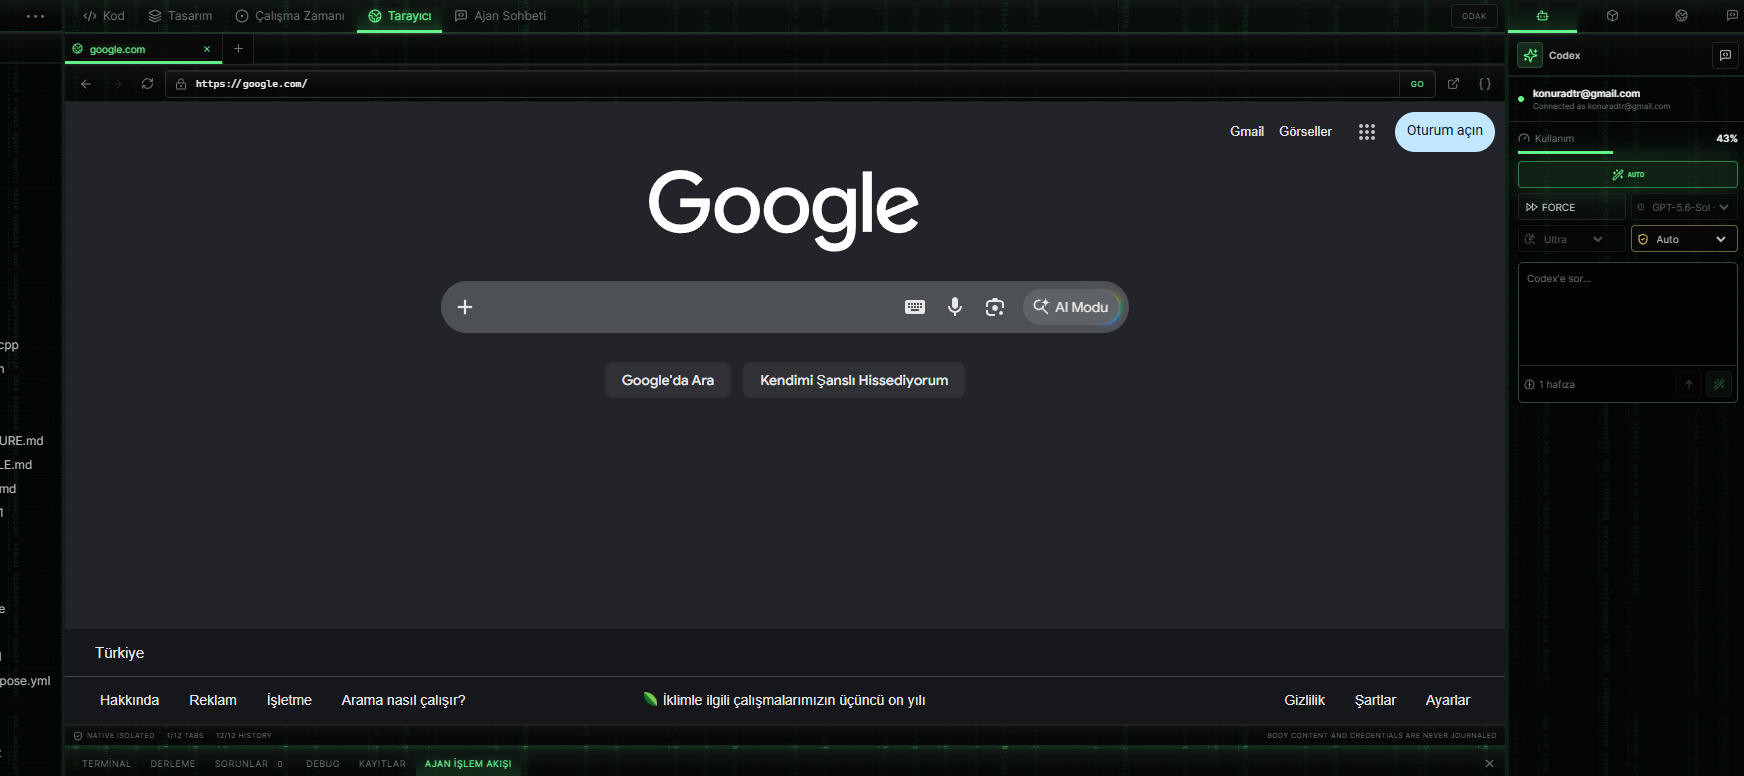The width and height of the screenshot is (1744, 776).
Task: Open the Ayarlar footer link
Action: point(1447,700)
